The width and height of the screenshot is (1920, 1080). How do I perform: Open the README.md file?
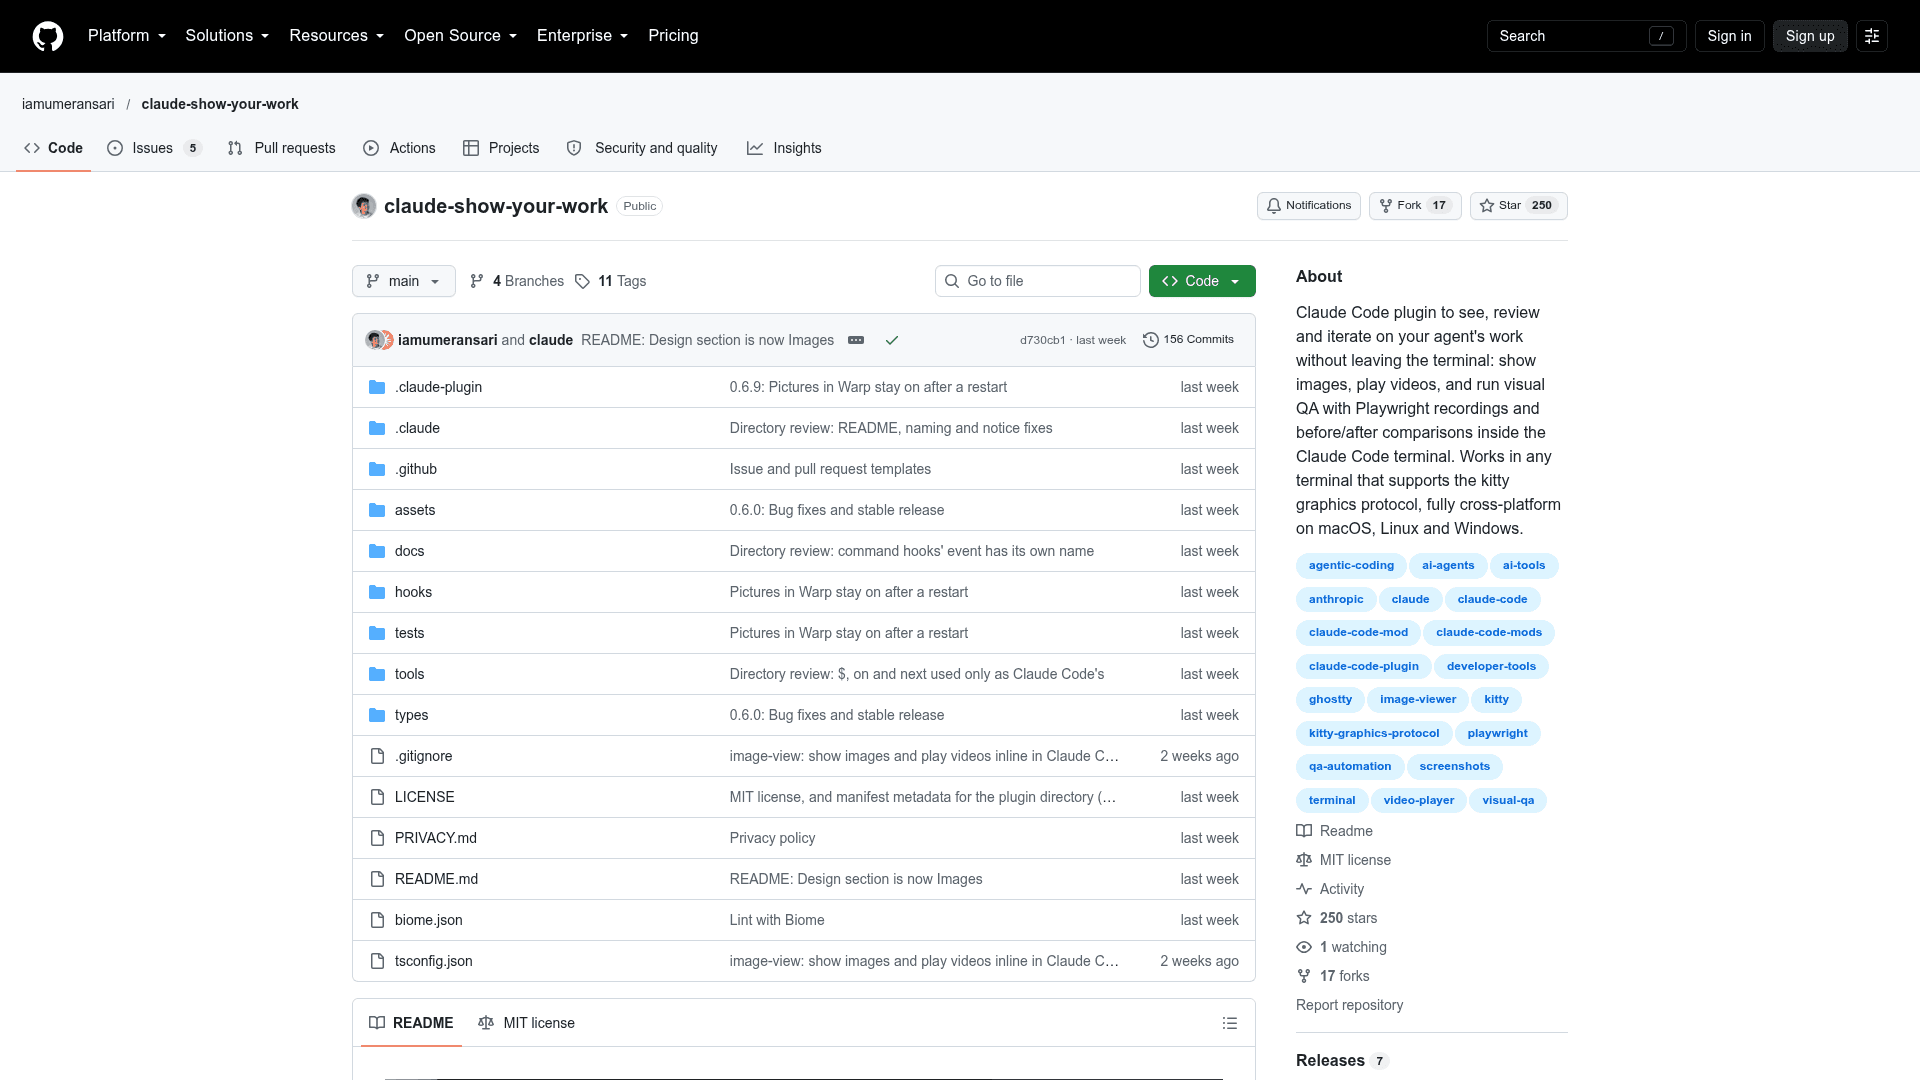[x=436, y=879]
